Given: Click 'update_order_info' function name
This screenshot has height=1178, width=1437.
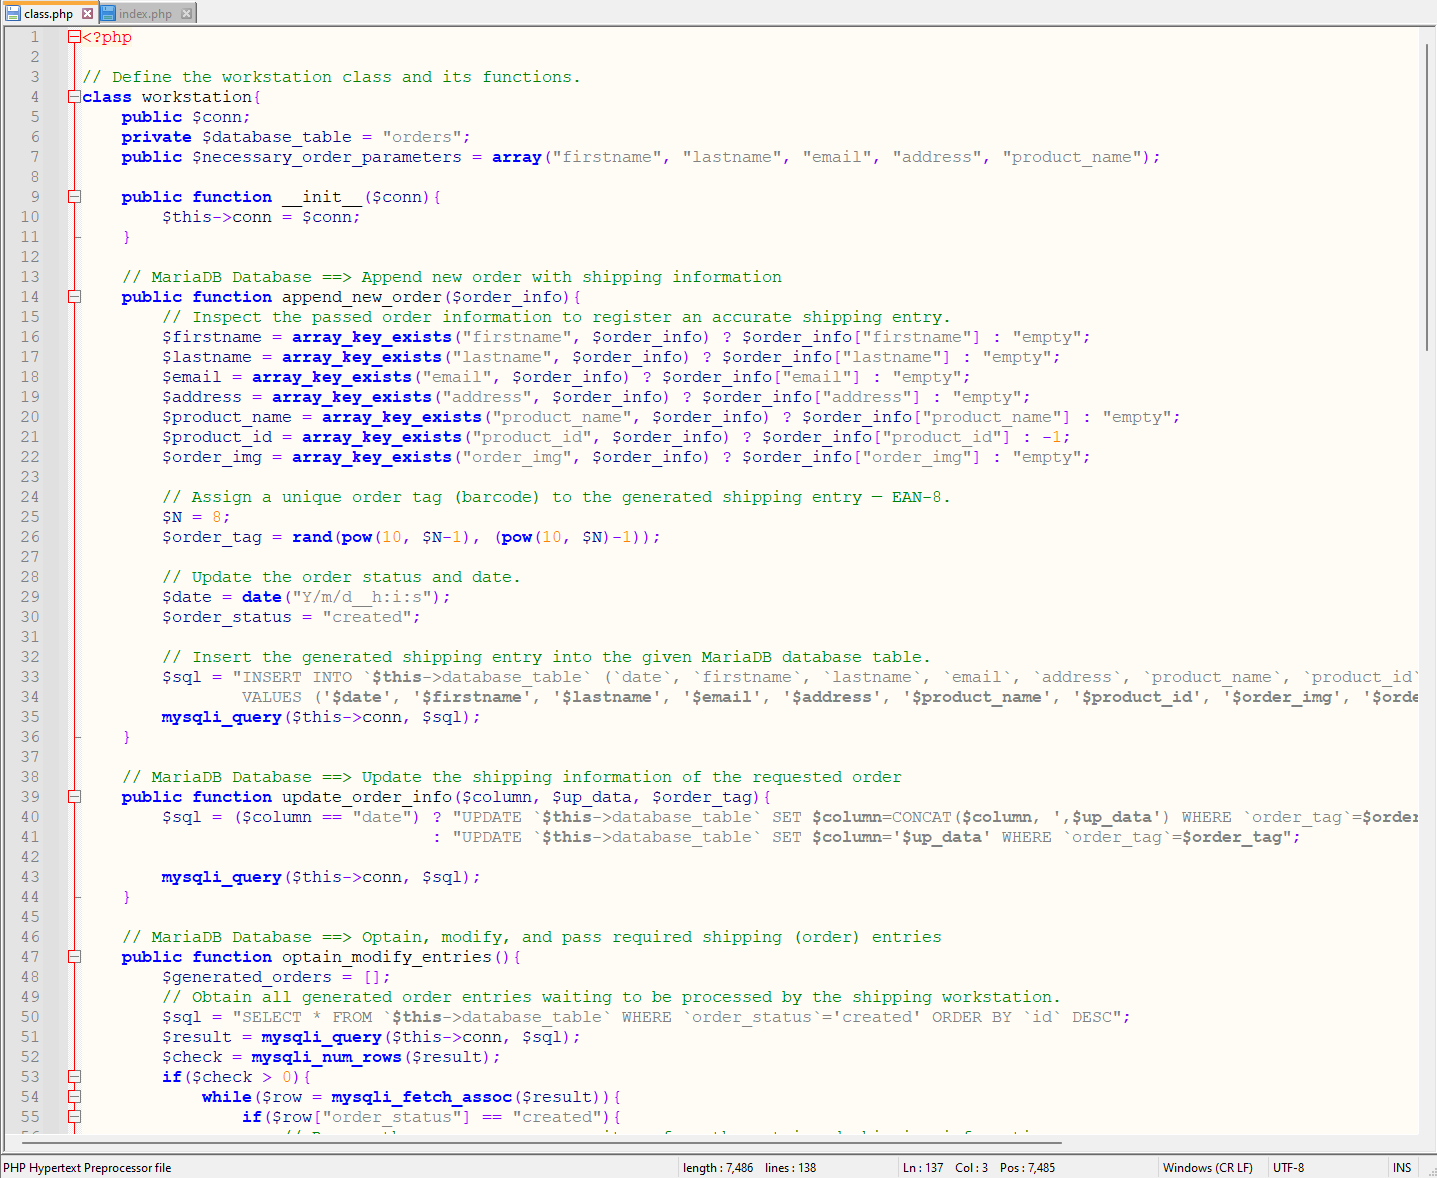Looking at the screenshot, I should pyautogui.click(x=367, y=797).
